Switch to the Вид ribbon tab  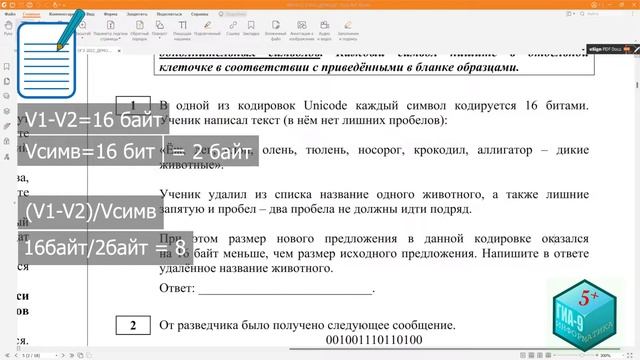pyautogui.click(x=91, y=14)
